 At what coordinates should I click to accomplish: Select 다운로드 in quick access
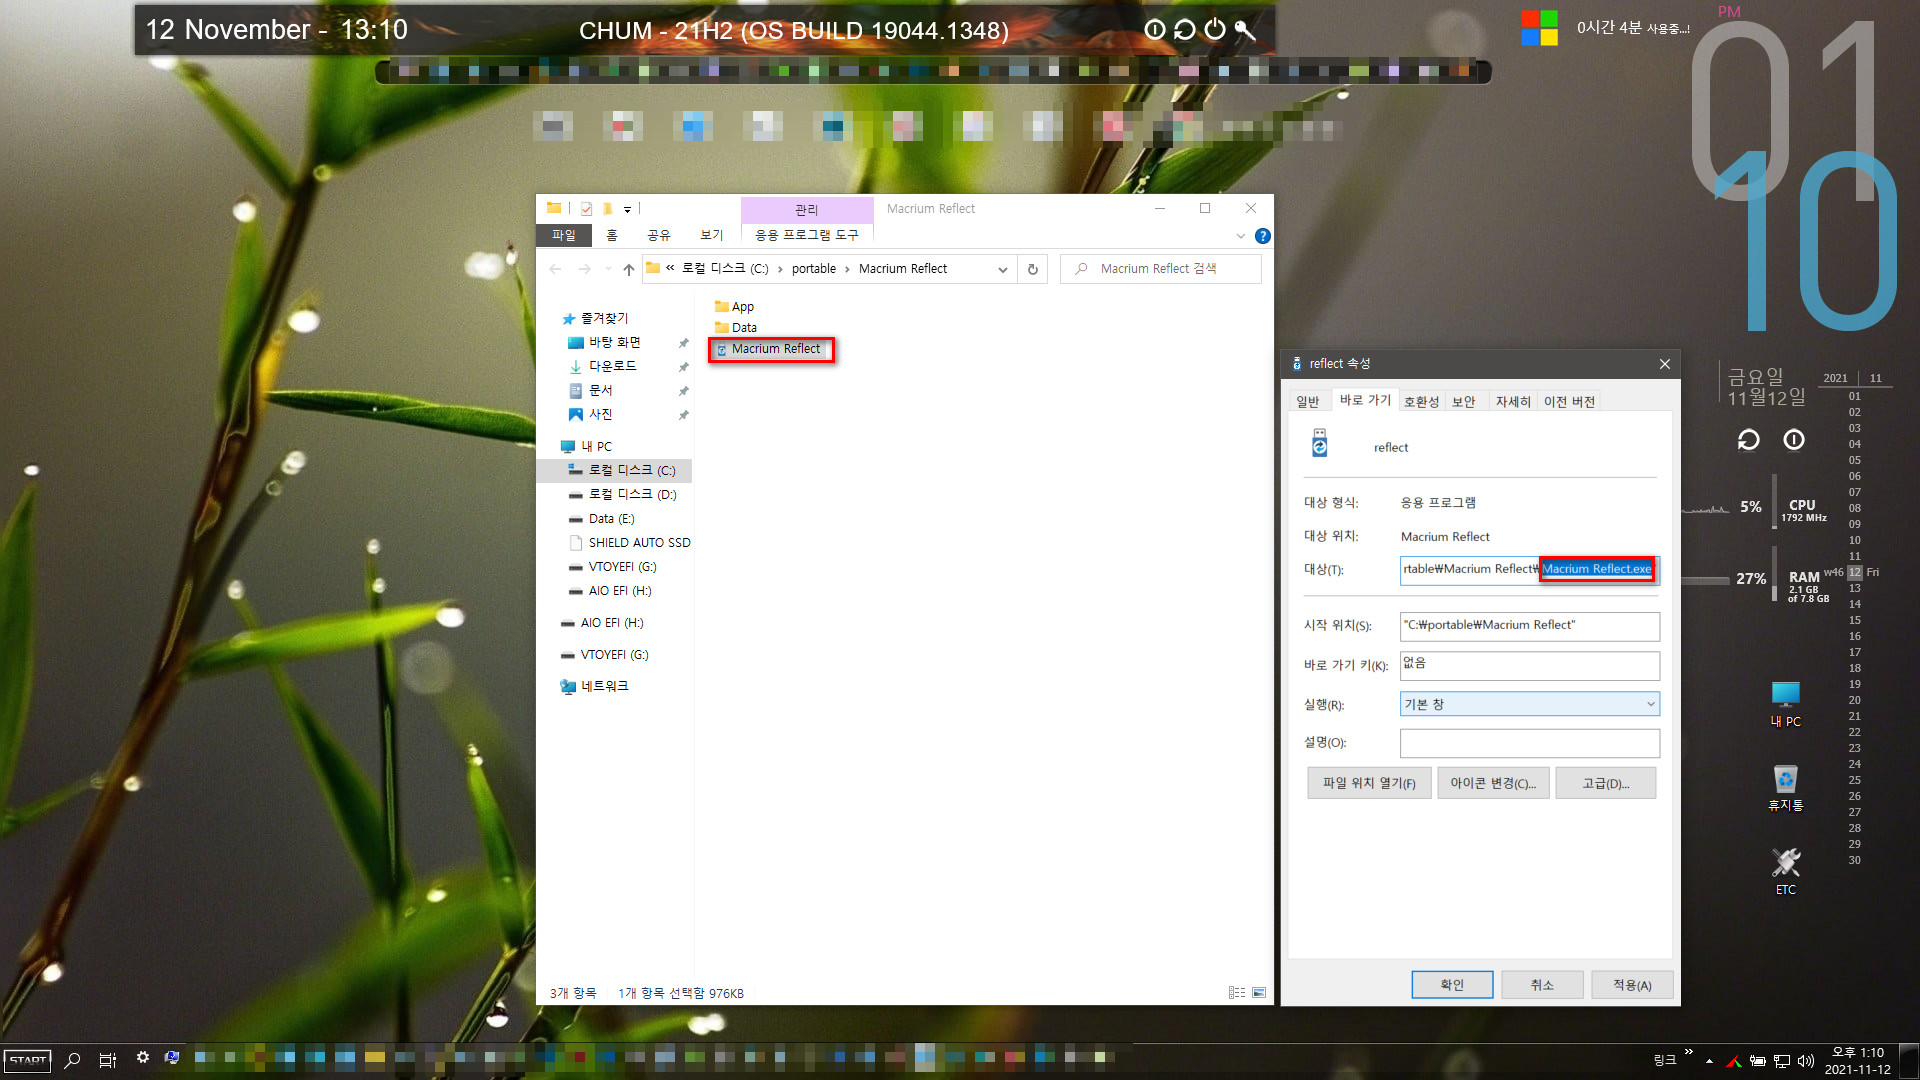[612, 367]
